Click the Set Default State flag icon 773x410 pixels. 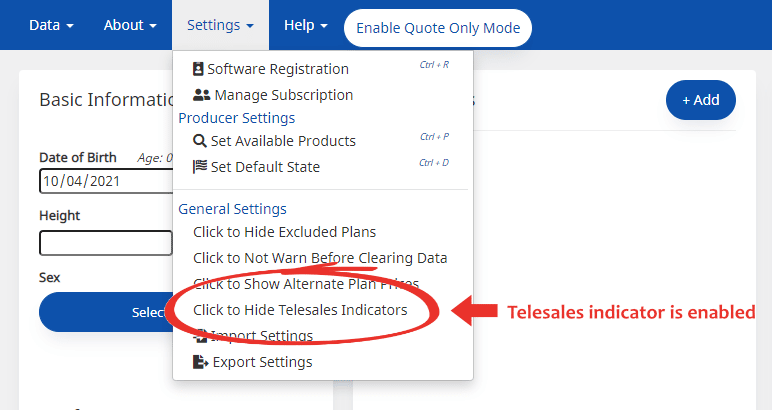tap(199, 167)
